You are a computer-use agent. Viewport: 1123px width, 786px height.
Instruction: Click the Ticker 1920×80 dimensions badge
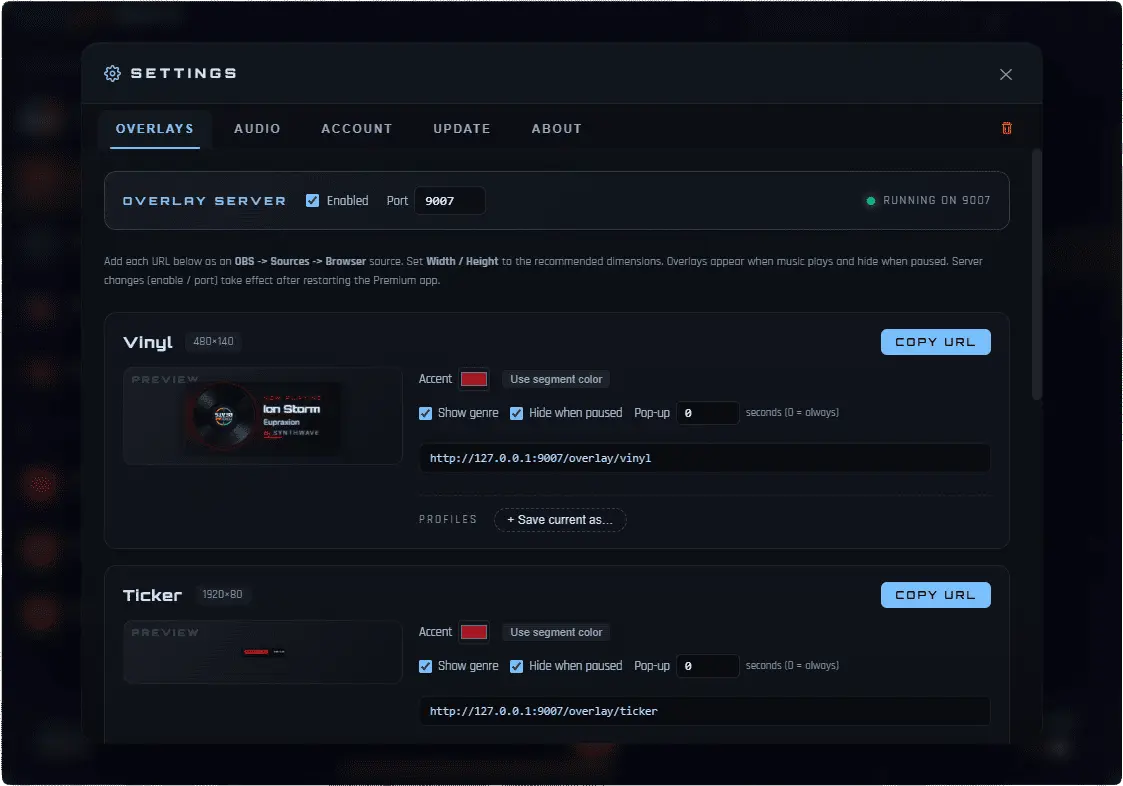pos(222,594)
